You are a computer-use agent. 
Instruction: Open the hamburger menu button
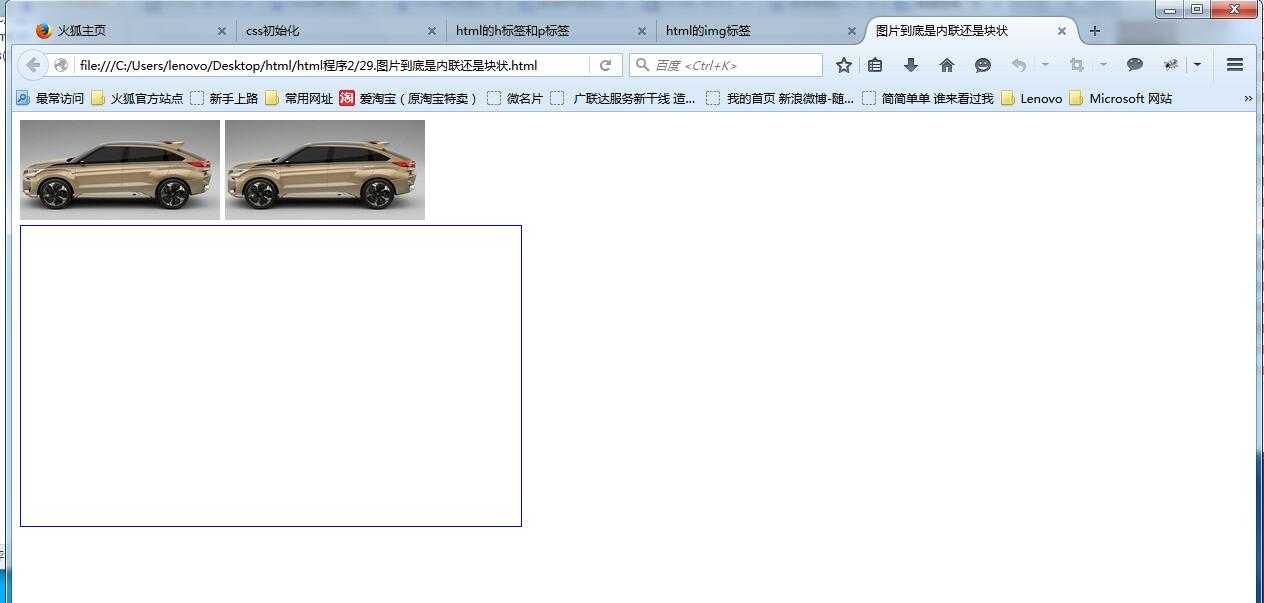click(1235, 65)
